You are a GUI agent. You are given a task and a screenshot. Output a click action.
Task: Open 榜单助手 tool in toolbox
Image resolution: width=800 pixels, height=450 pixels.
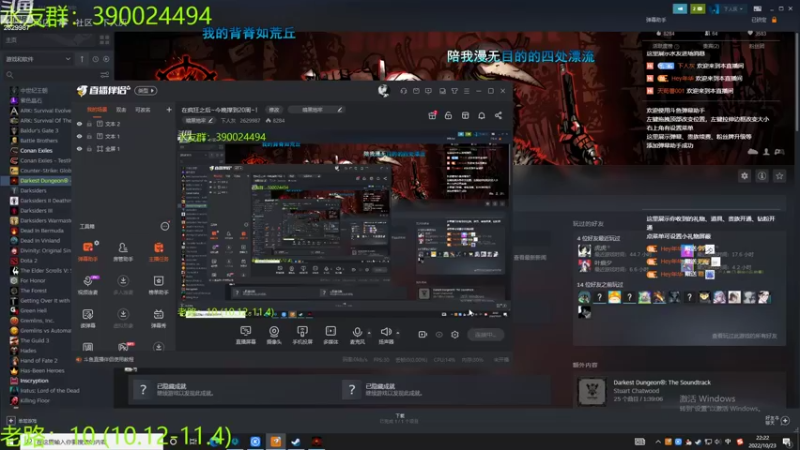tap(159, 285)
